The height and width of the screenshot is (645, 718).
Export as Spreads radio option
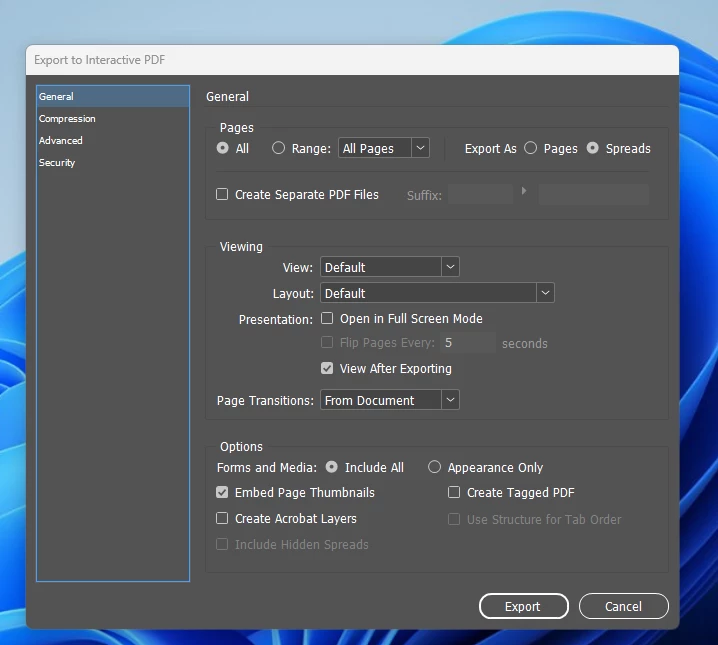[593, 148]
